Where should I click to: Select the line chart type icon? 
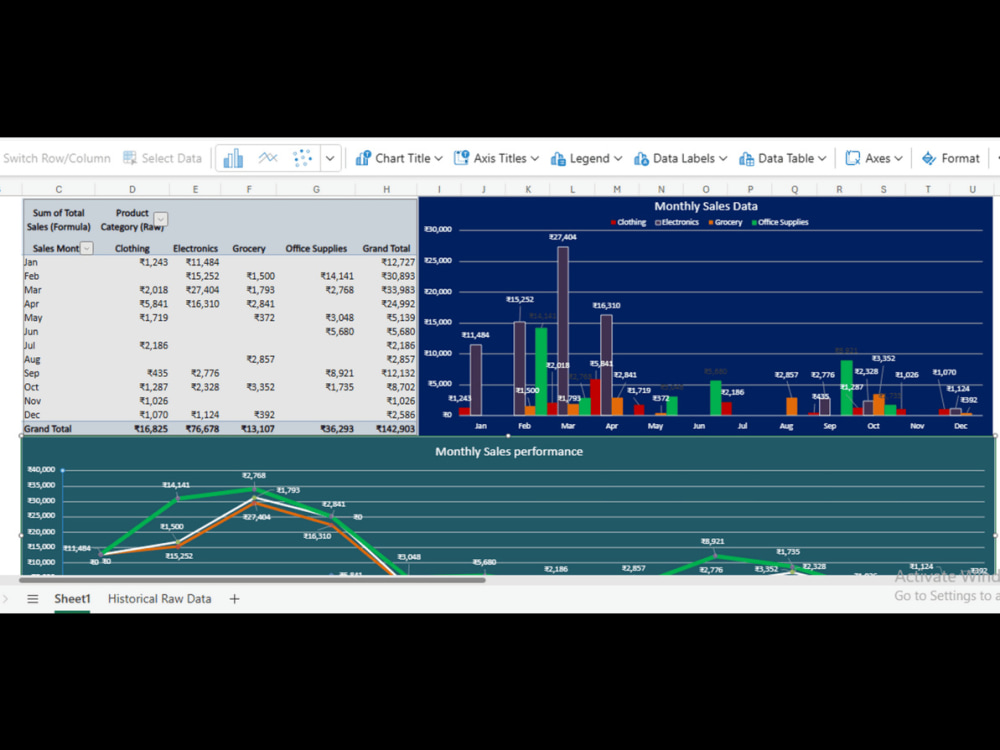click(268, 158)
